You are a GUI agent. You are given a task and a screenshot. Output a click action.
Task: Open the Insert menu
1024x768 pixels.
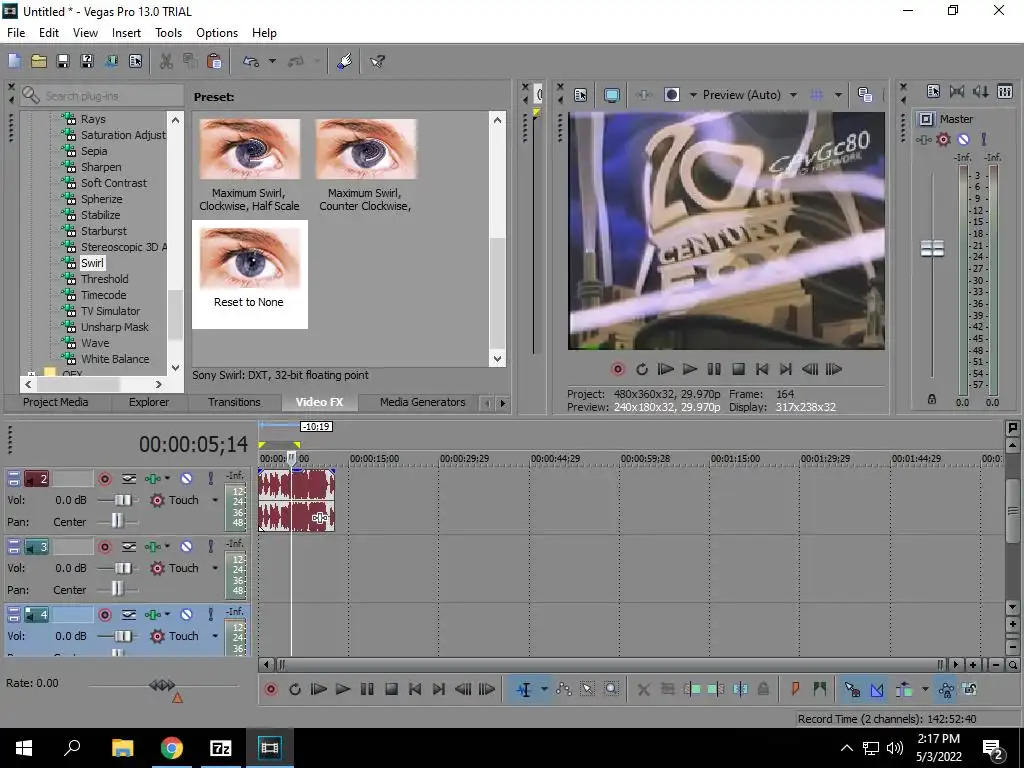click(126, 33)
